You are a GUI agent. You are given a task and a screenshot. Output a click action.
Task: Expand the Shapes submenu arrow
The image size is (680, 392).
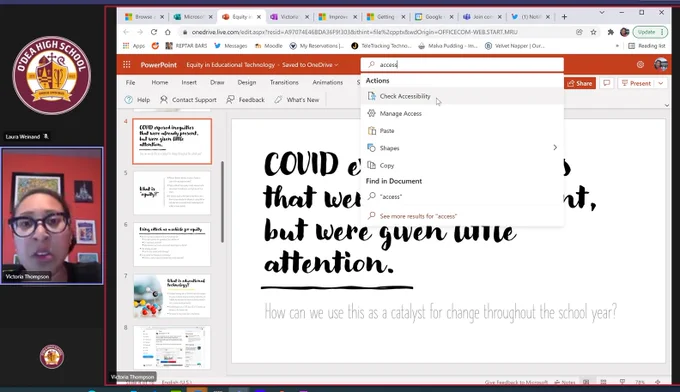(555, 148)
